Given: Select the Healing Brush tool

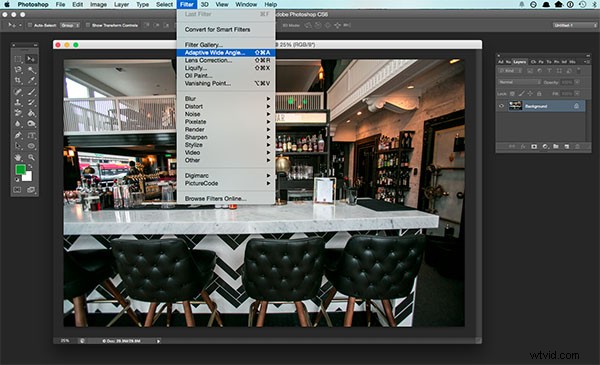Looking at the screenshot, I should click(x=18, y=91).
